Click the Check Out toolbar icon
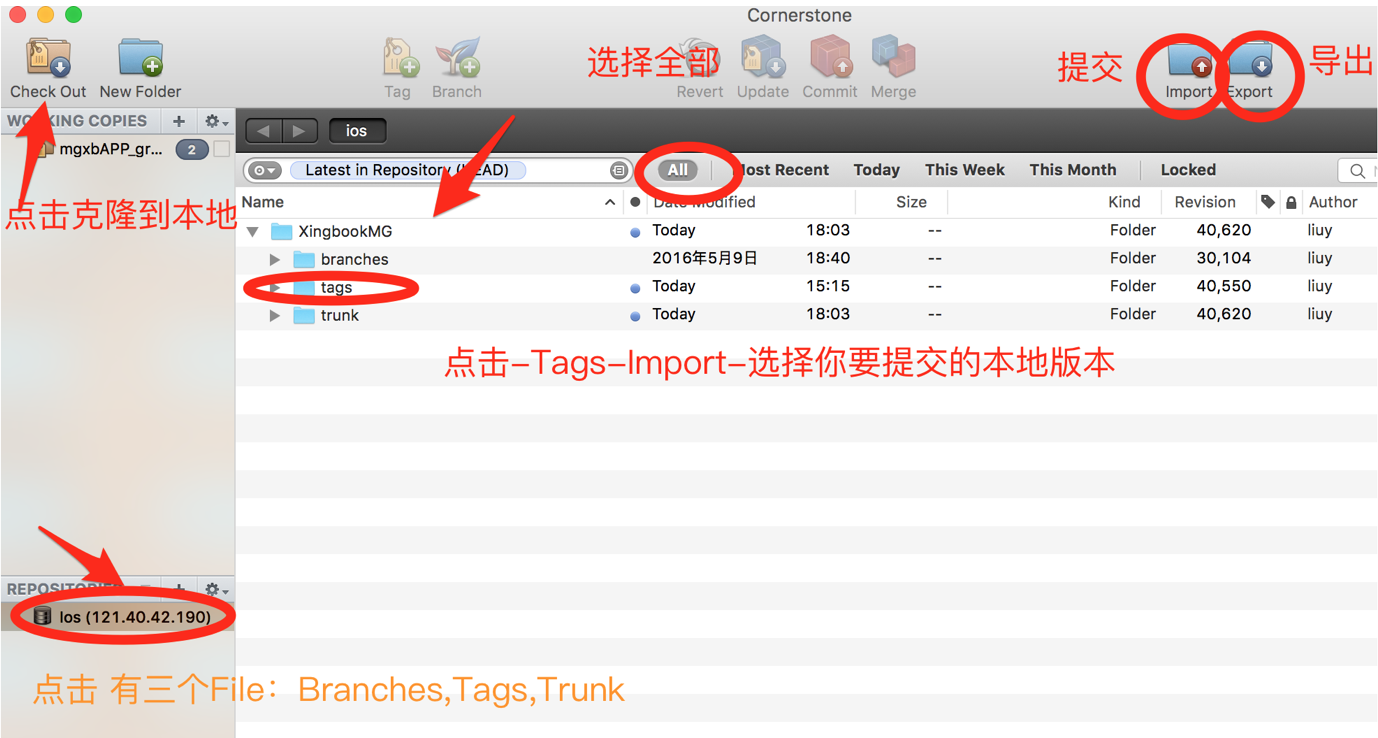 coord(48,58)
